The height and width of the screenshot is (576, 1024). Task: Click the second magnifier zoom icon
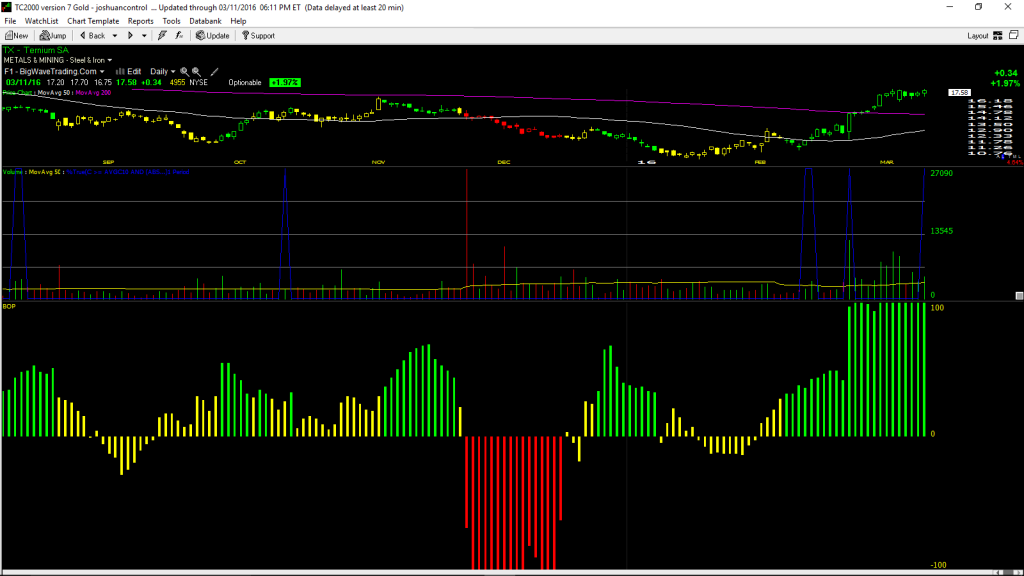click(x=196, y=72)
